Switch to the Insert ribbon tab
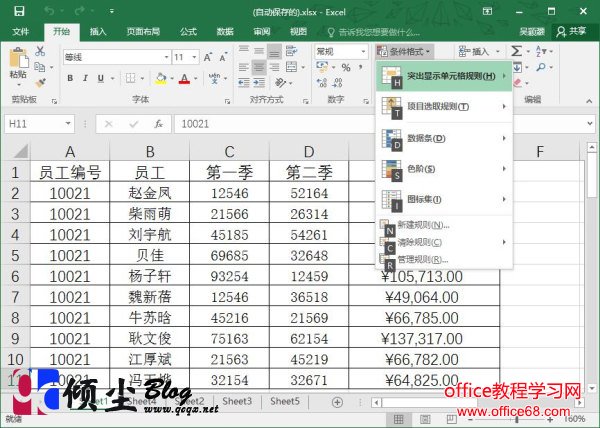Screen dimensions: 600x428 click(x=98, y=31)
